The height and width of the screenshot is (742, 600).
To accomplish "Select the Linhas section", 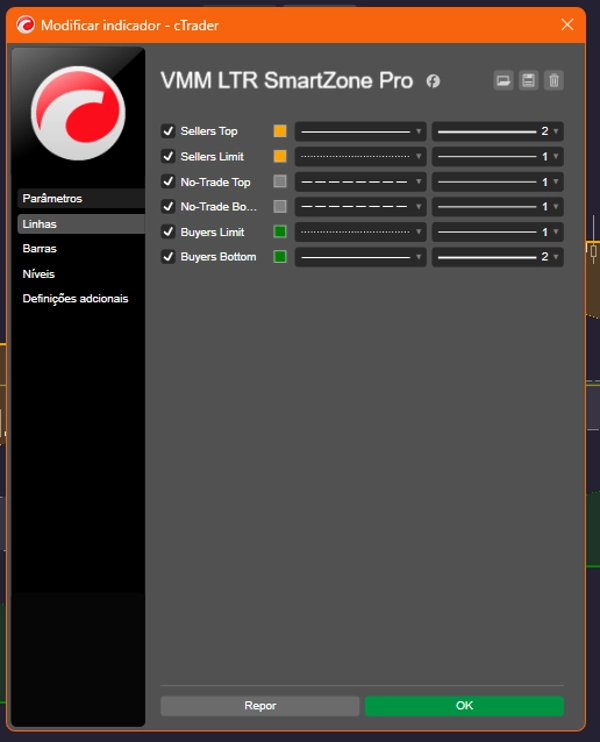I will 81,224.
